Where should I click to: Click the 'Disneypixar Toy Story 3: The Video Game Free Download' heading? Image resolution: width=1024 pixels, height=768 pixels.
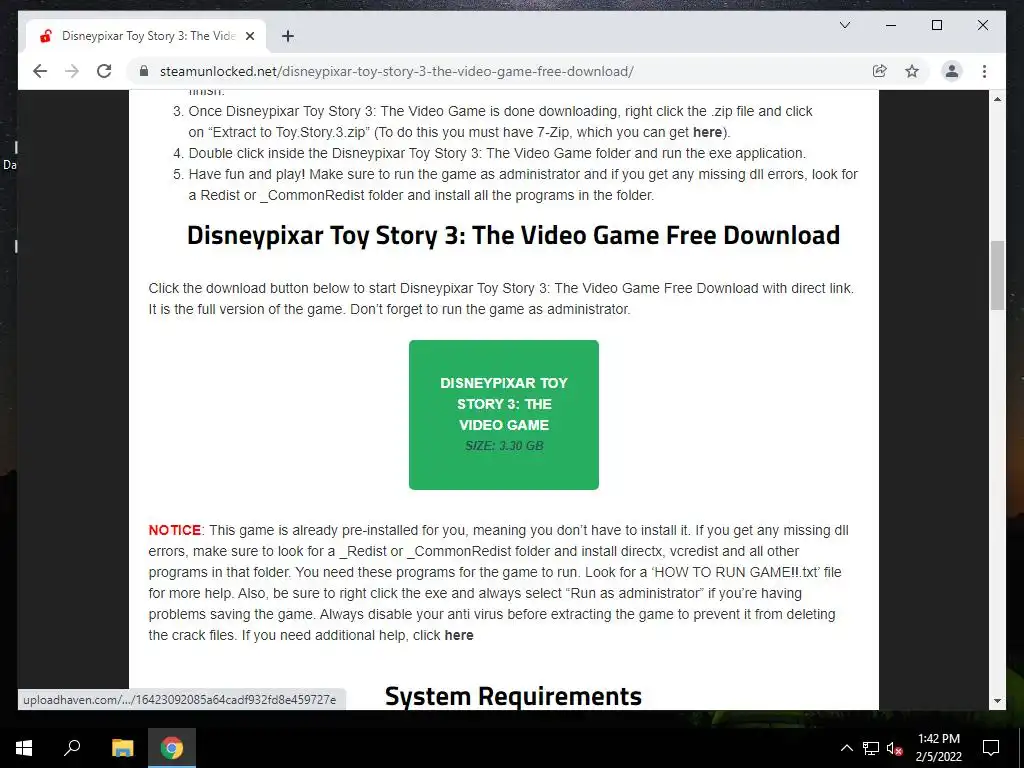click(x=513, y=235)
